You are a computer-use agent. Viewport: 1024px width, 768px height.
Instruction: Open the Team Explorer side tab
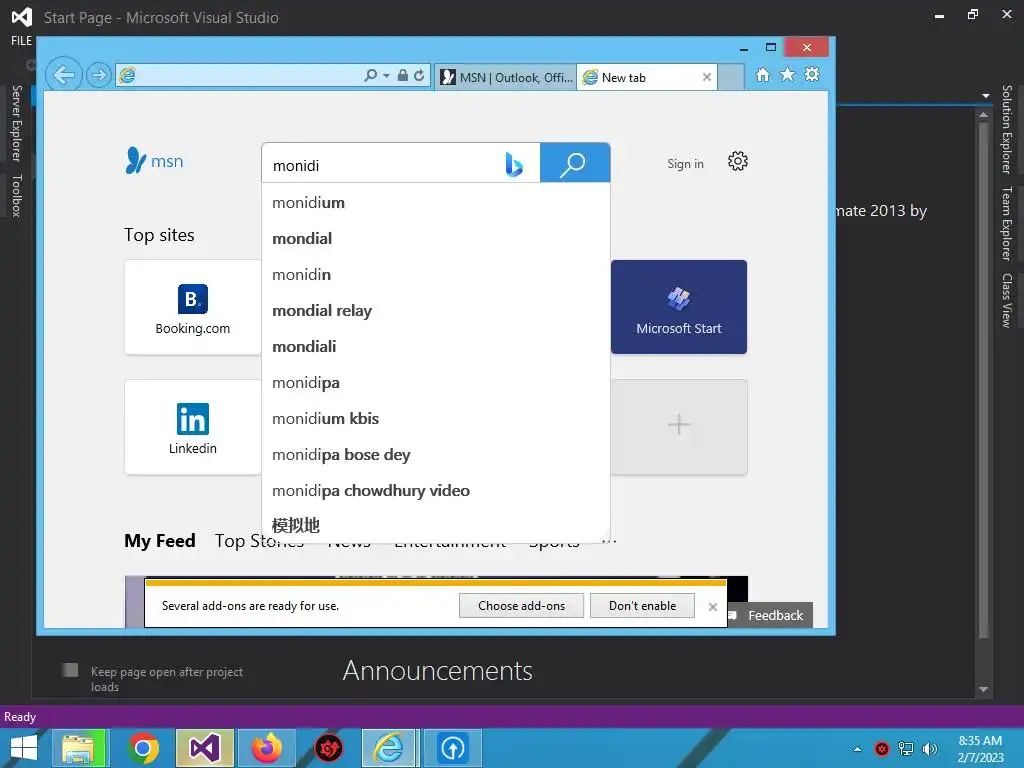tap(1007, 223)
